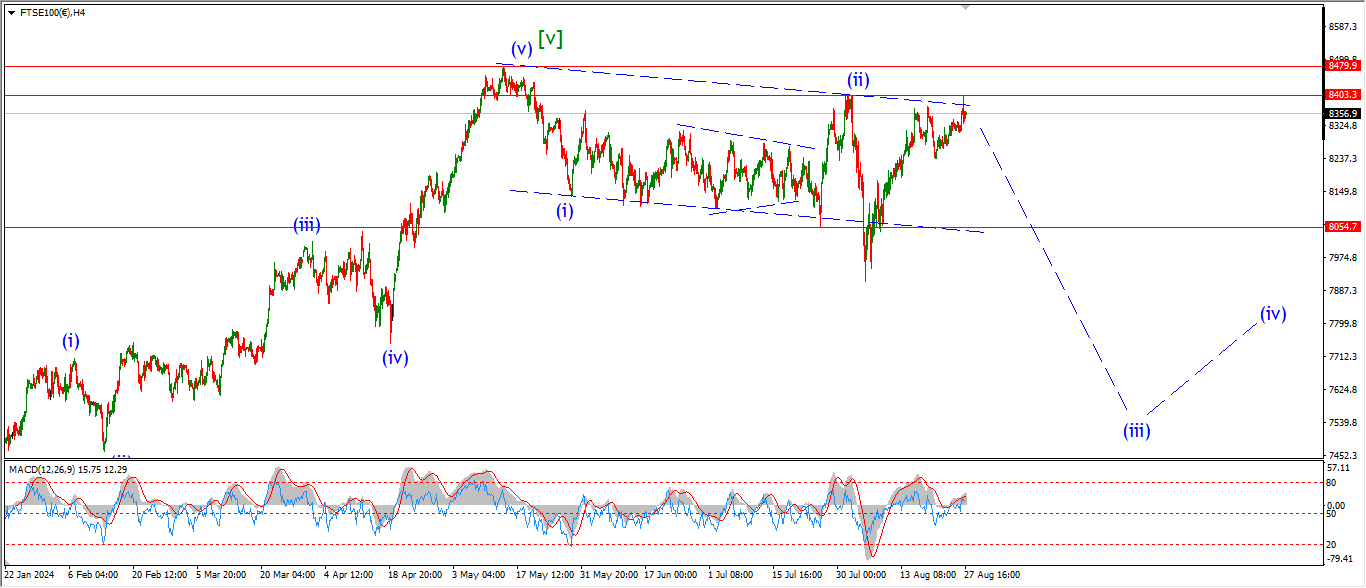Viewport: 1366px width, 588px height.
Task: Click the 22 Jan 2024 date on time axis
Action: point(28,575)
